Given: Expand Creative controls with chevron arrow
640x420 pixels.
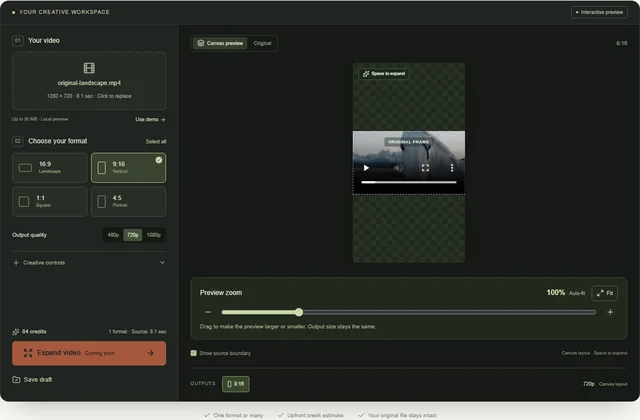Looking at the screenshot, I should [x=162, y=263].
